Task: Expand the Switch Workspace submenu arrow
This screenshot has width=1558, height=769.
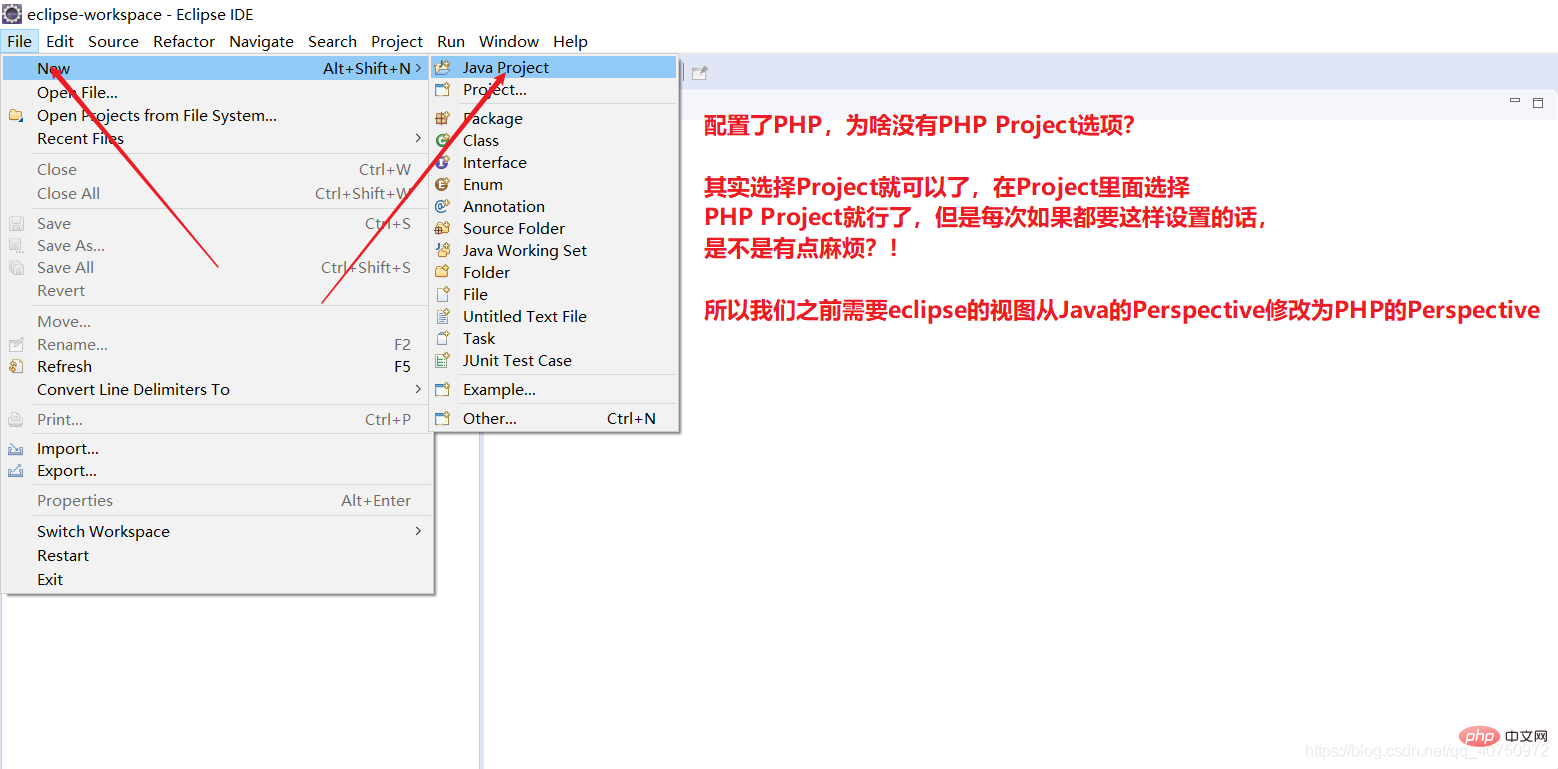Action: [418, 531]
